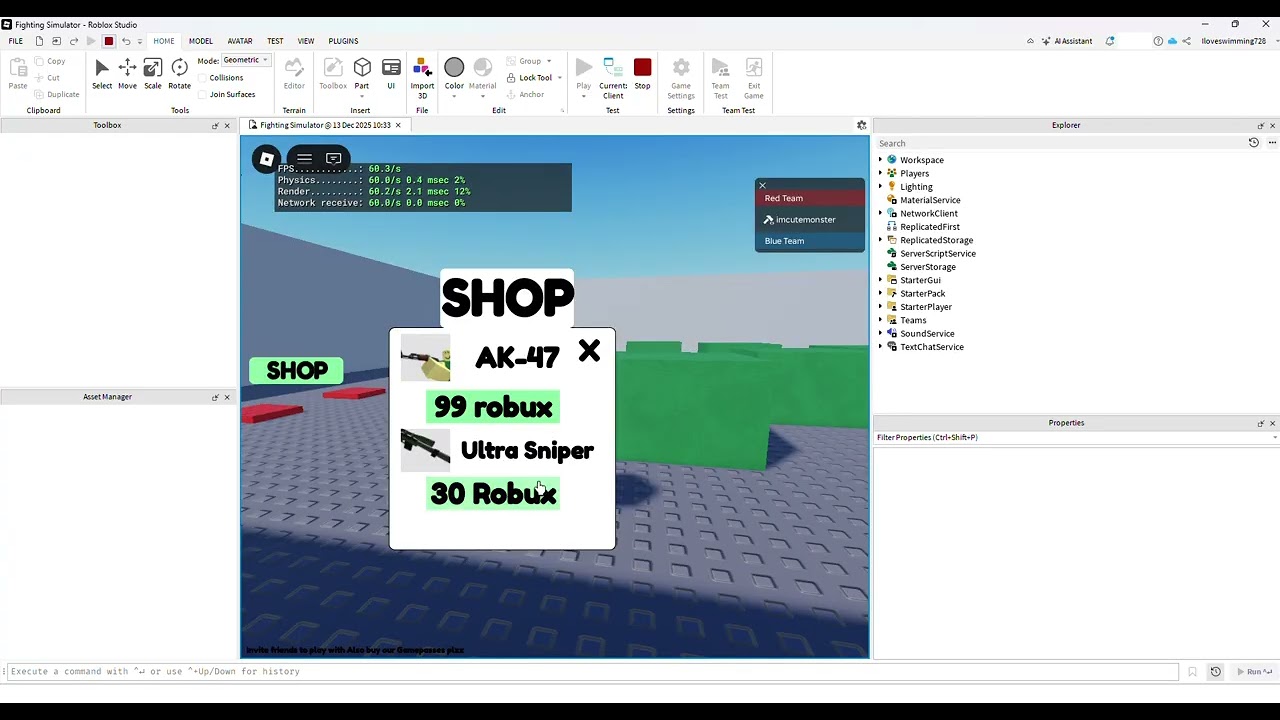1280x720 pixels.
Task: Close the shop panel with X
Action: [589, 351]
